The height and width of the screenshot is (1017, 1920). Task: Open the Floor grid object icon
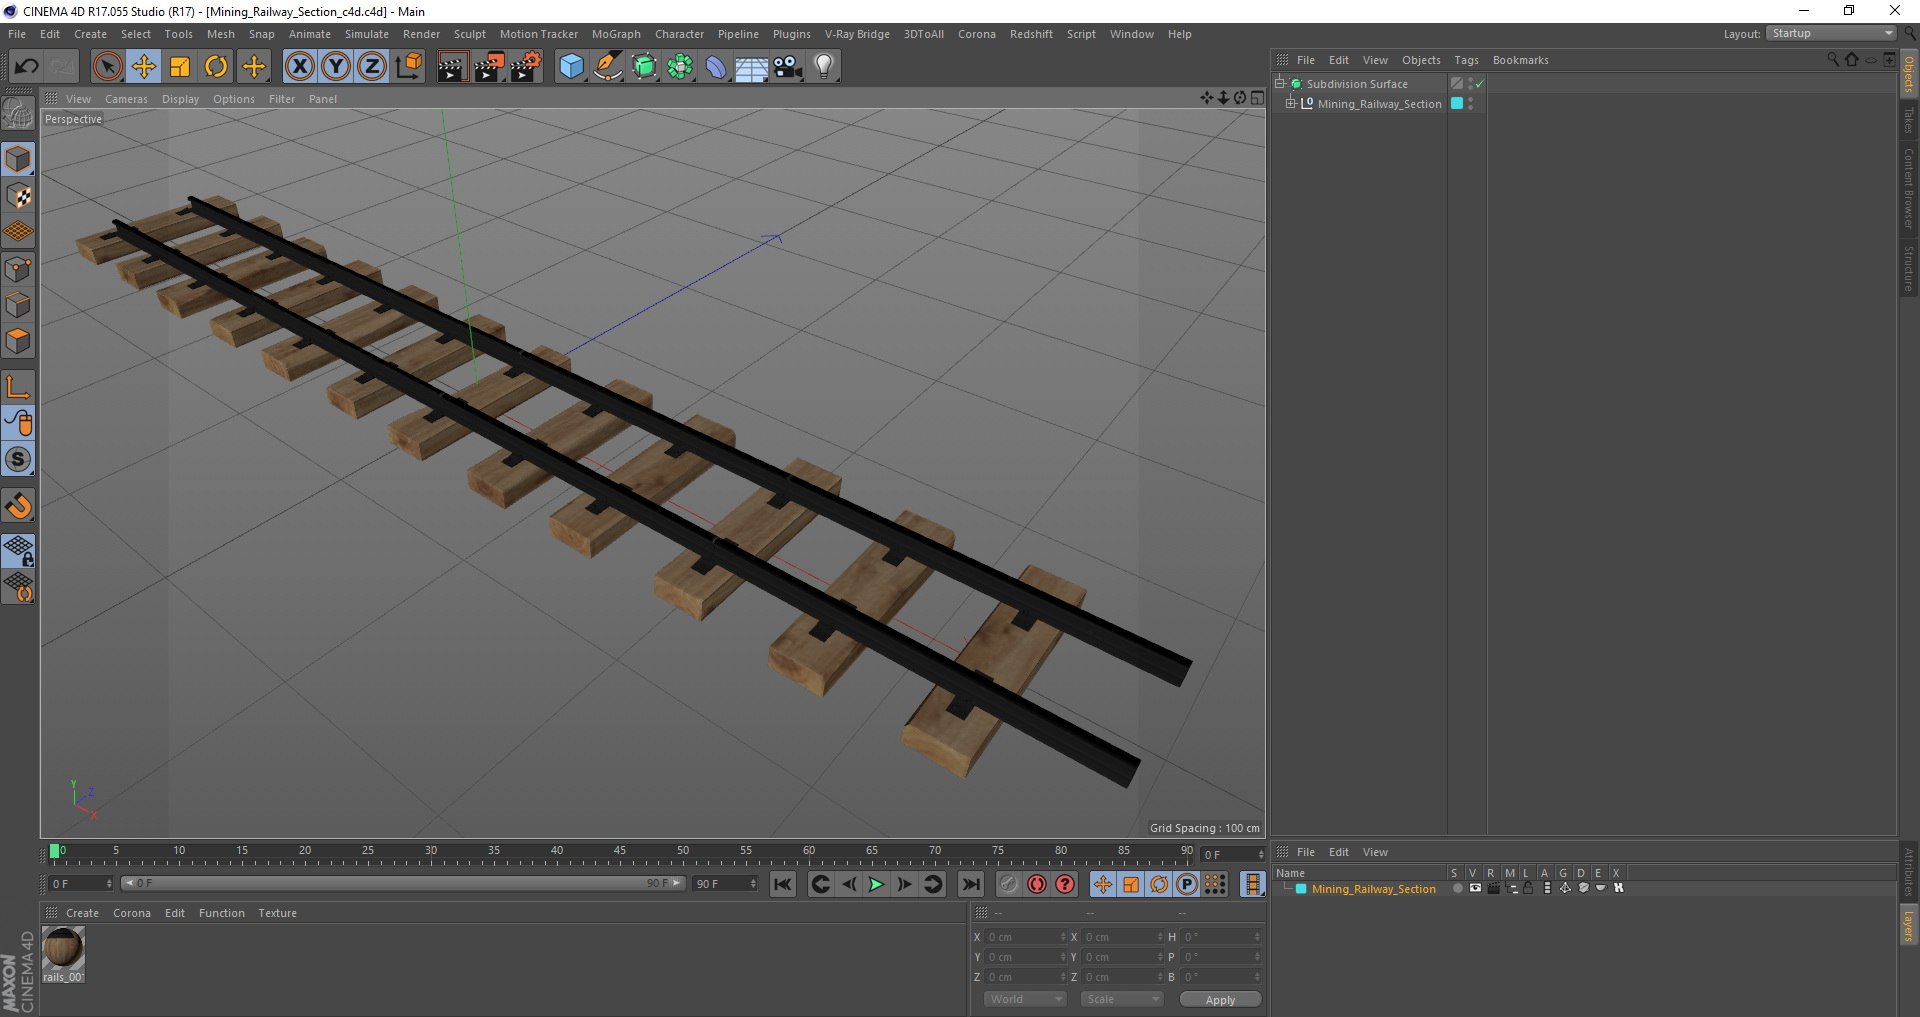click(x=752, y=67)
